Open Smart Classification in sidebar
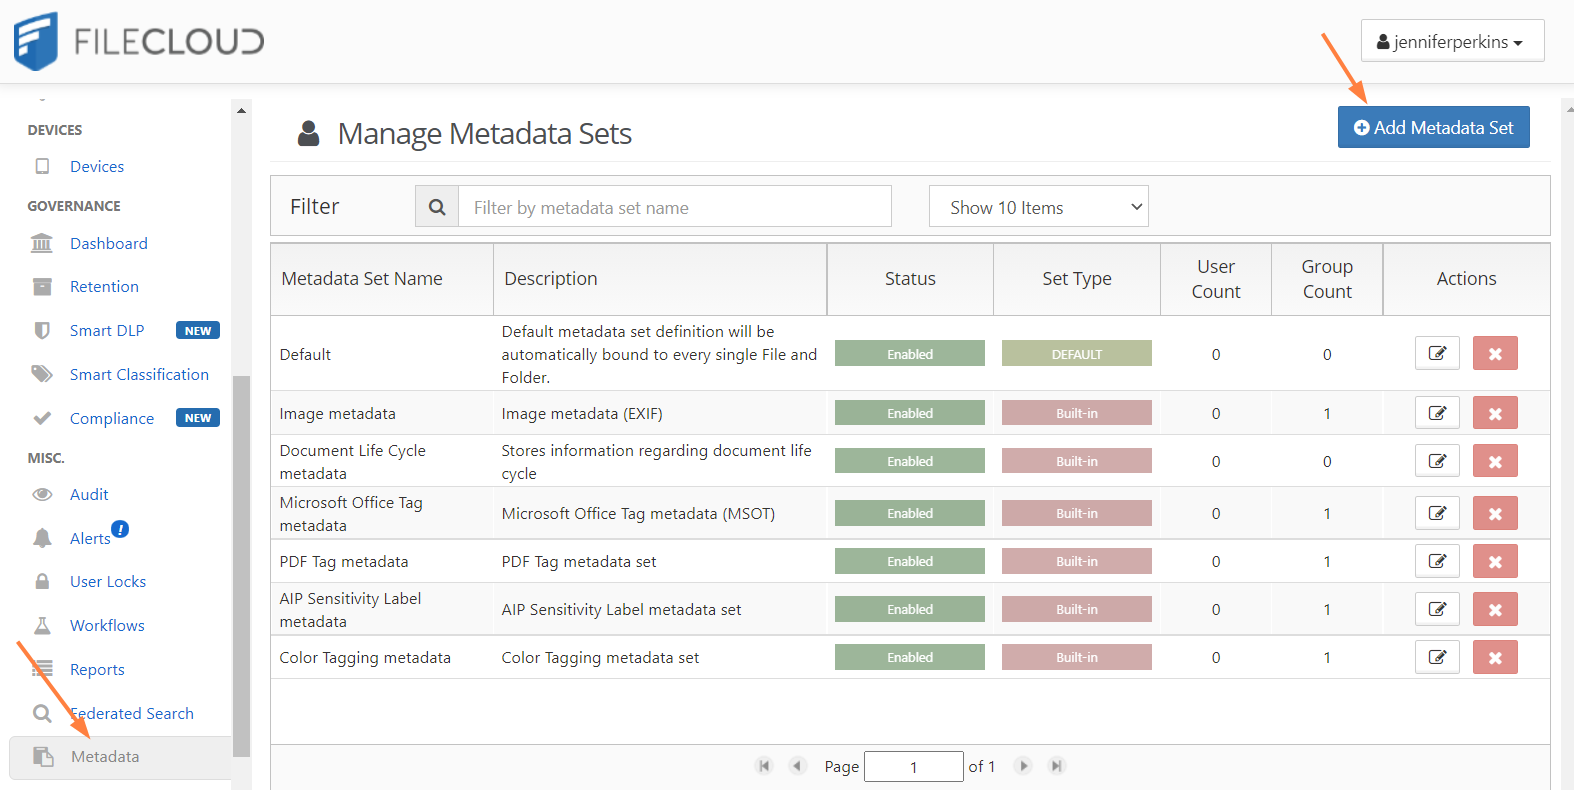This screenshot has height=790, width=1574. point(139,375)
